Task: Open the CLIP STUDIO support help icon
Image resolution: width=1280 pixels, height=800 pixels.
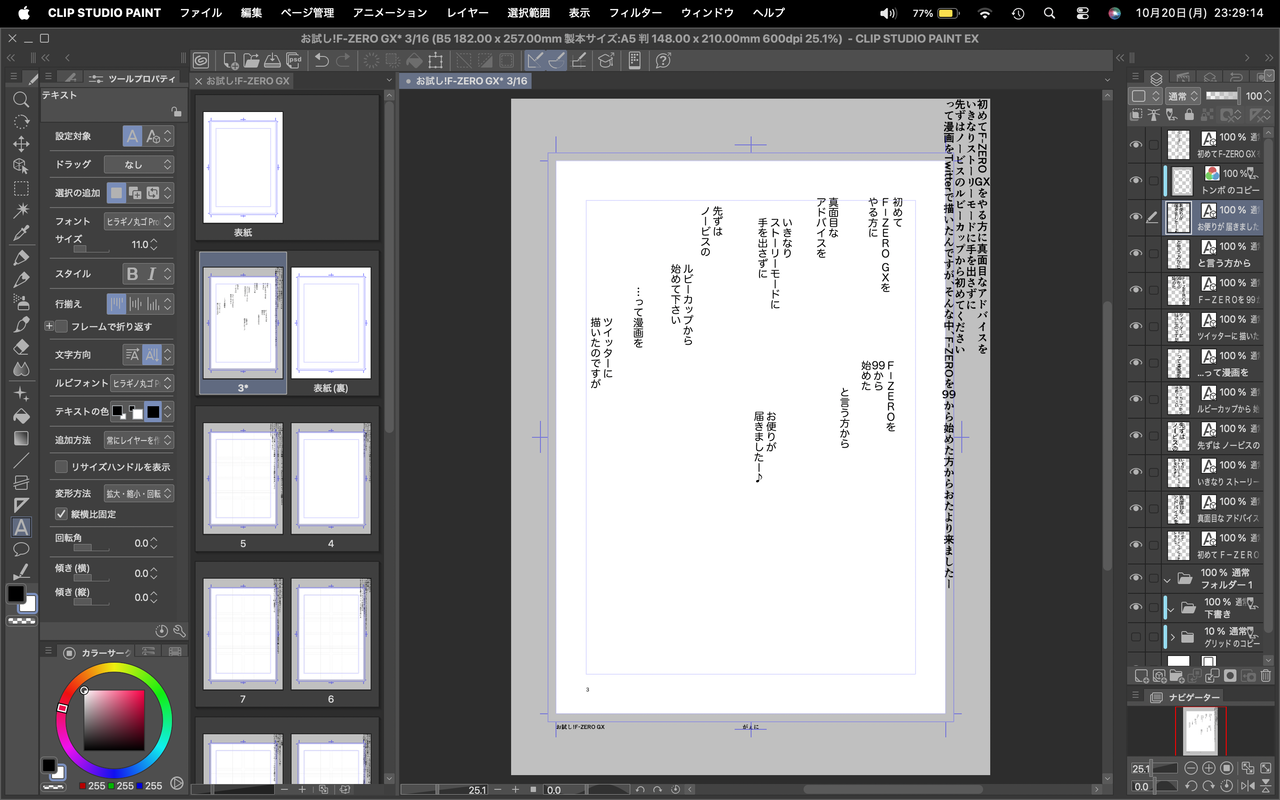Action: tap(662, 61)
